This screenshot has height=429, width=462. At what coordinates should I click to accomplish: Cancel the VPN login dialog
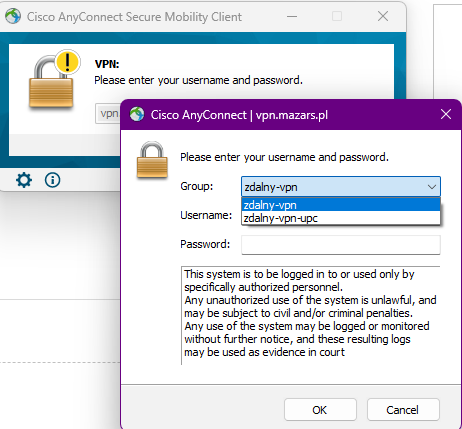click(x=403, y=410)
